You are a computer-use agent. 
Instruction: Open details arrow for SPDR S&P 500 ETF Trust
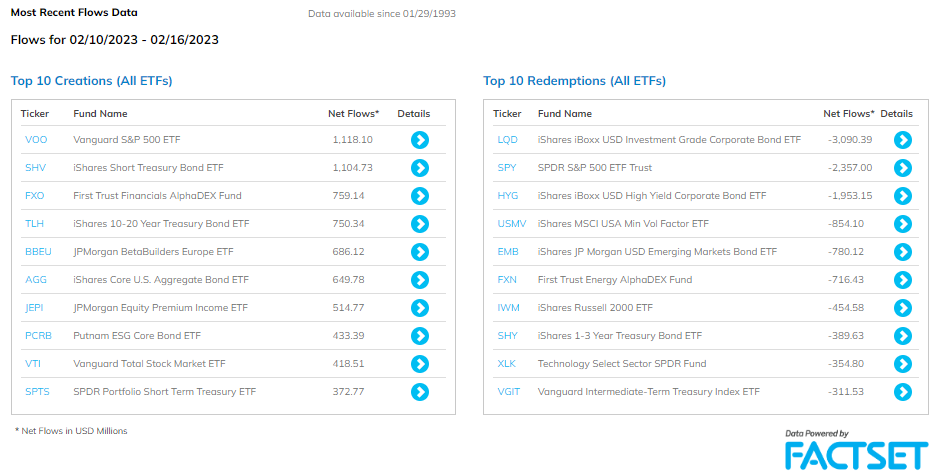tap(903, 168)
